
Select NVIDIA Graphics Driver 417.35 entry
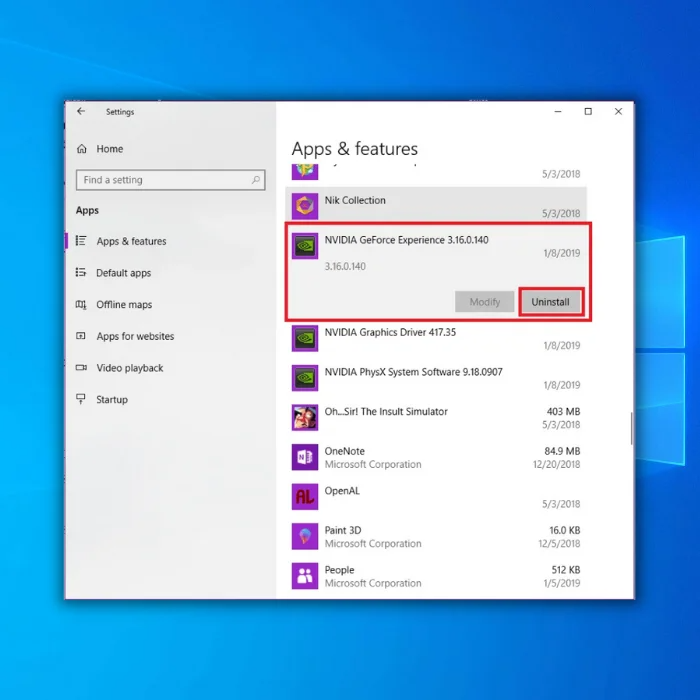point(390,332)
